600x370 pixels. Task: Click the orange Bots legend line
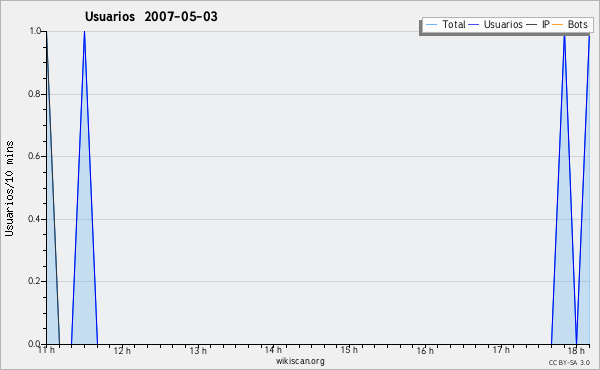click(x=558, y=25)
